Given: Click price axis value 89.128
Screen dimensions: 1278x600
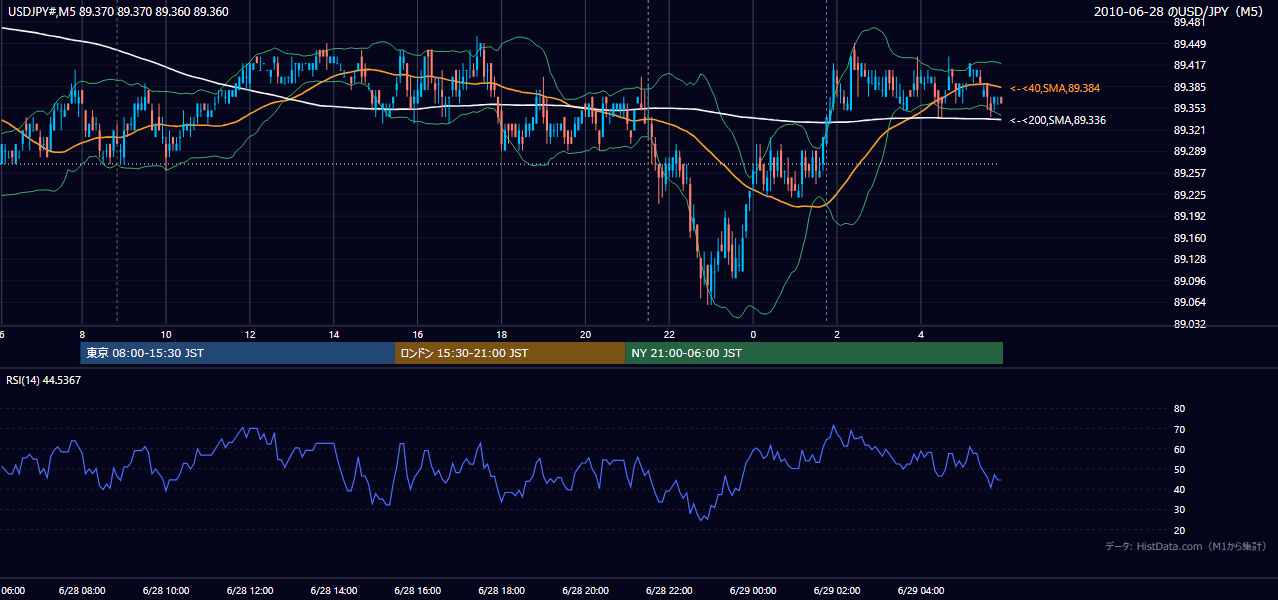Looking at the screenshot, I should (x=1189, y=259).
